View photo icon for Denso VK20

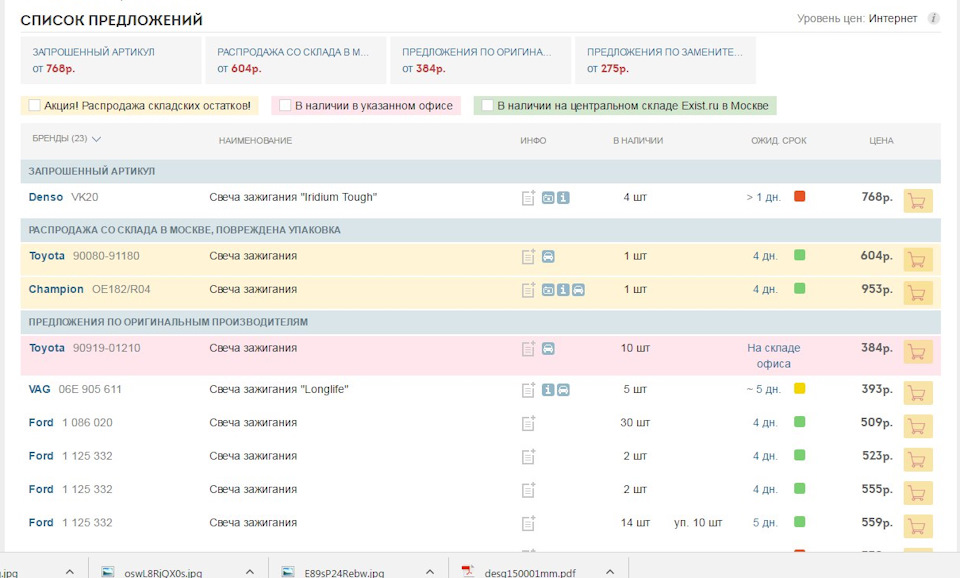pyautogui.click(x=548, y=198)
